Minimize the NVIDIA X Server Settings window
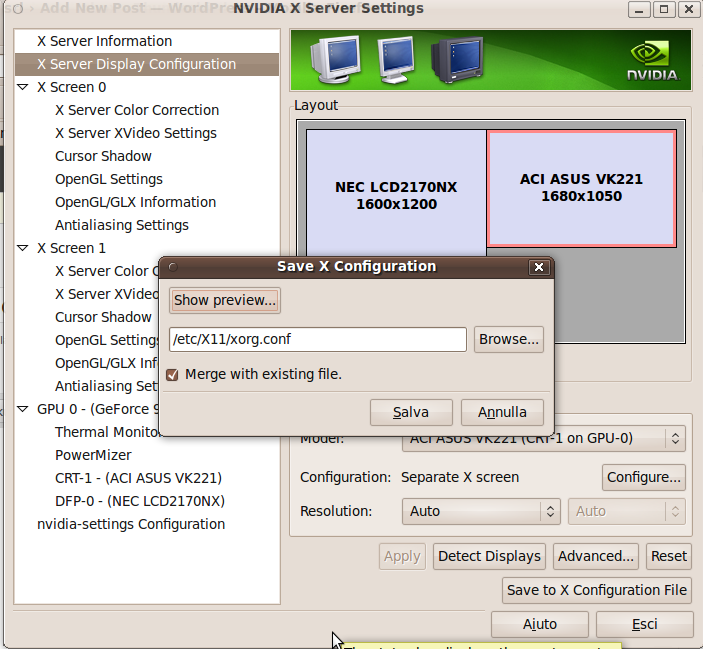This screenshot has height=649, width=703. point(639,9)
